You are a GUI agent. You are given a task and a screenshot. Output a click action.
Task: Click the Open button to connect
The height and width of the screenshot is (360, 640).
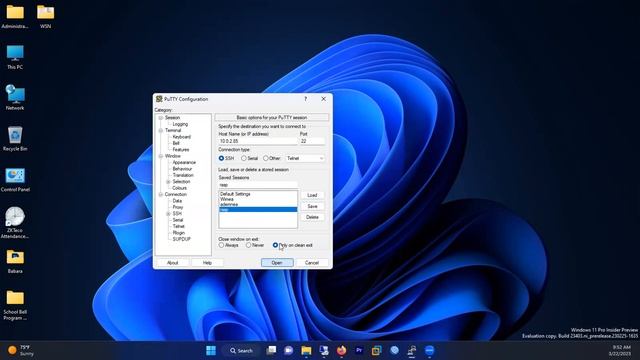click(x=277, y=263)
